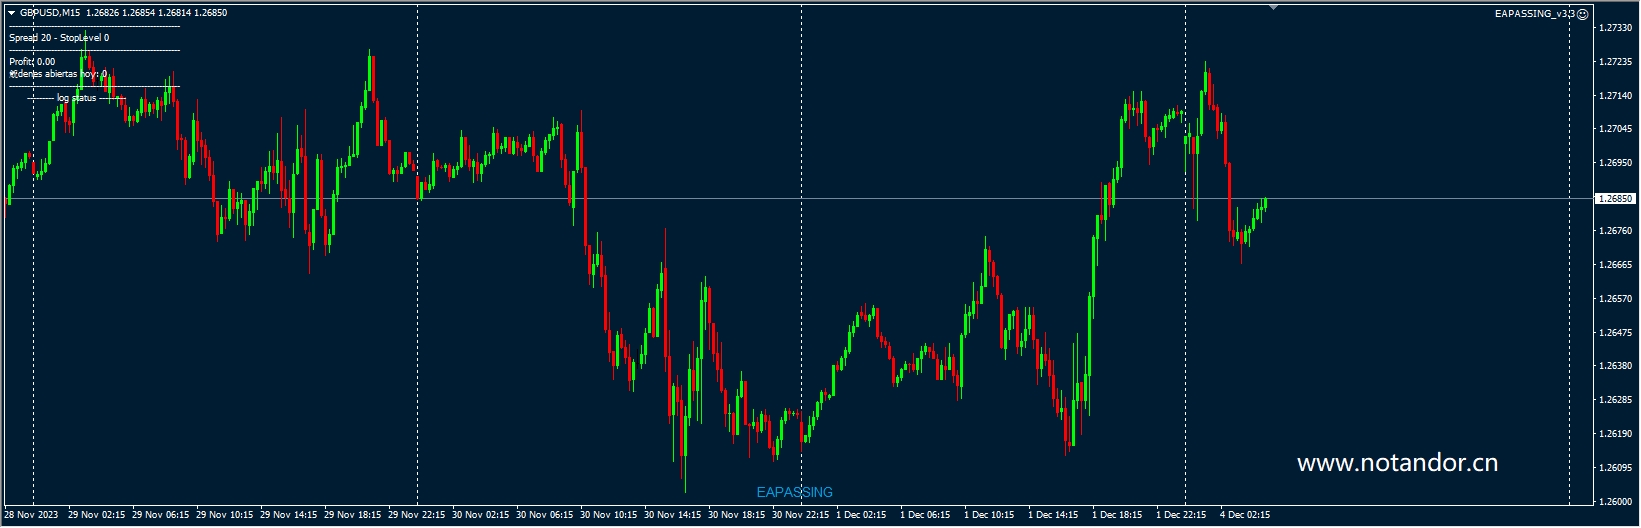
Task: Click the 1.27235 price scale value
Action: coord(1615,62)
